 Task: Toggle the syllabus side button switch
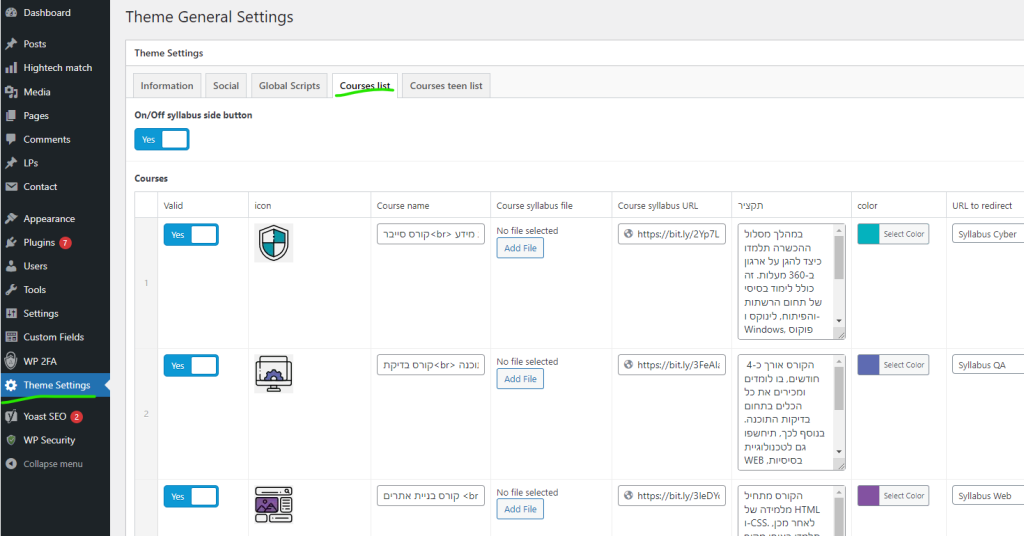pyautogui.click(x=161, y=140)
